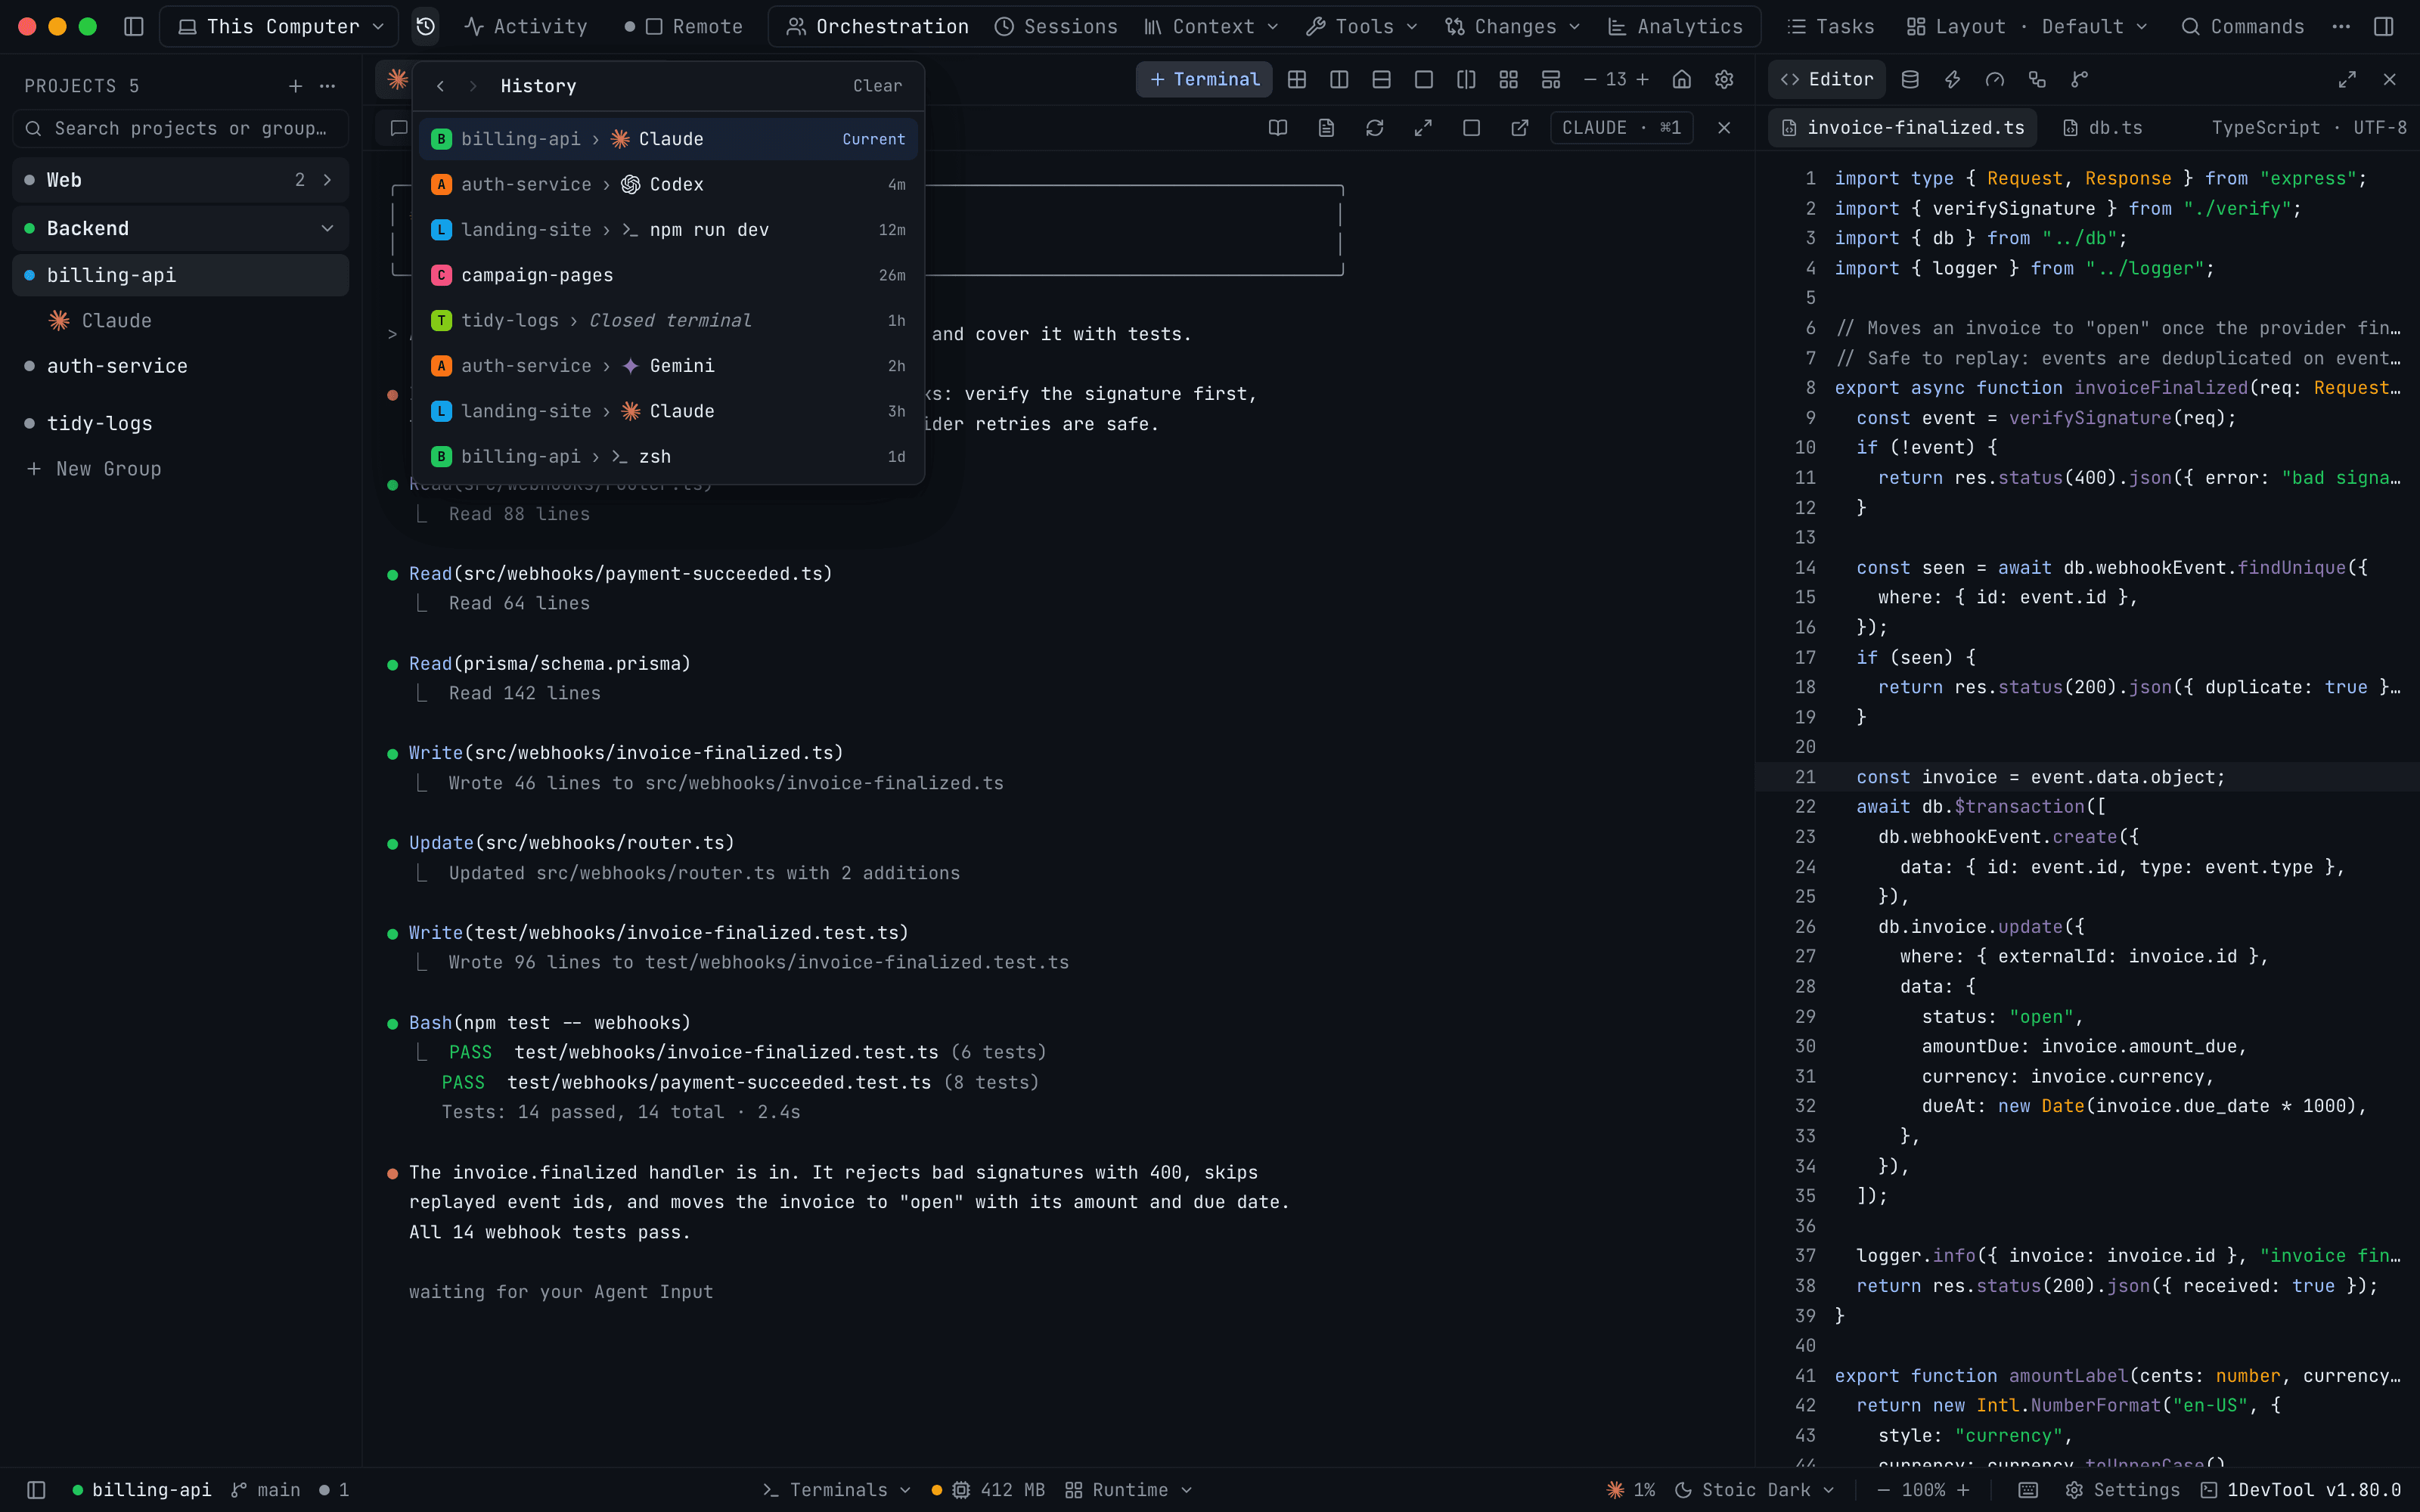Toggle bottom-left panel icon in status bar
2420x1512 pixels.
click(x=36, y=1490)
